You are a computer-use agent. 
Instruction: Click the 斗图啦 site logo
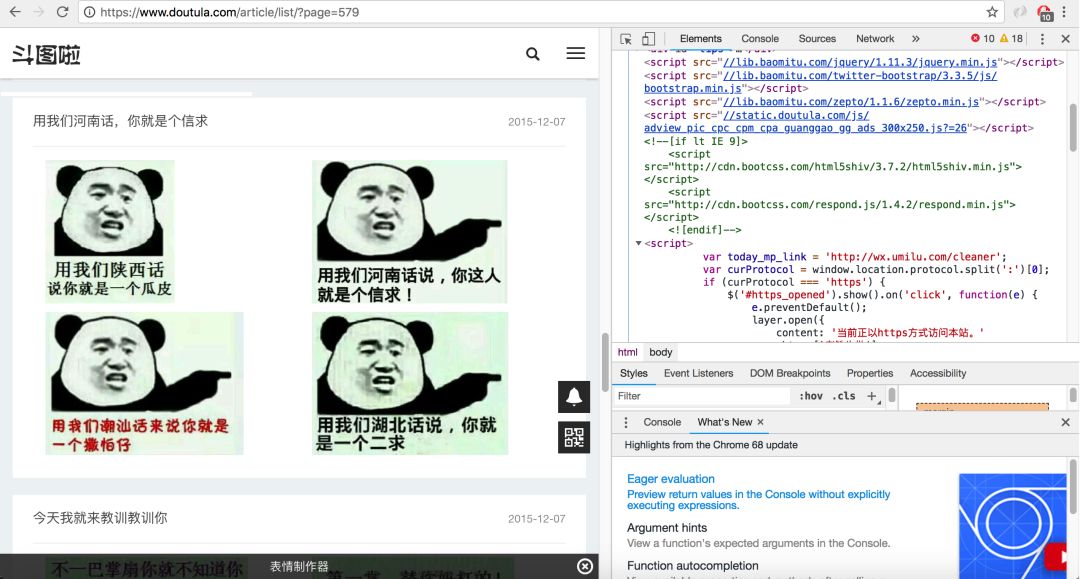click(46, 54)
